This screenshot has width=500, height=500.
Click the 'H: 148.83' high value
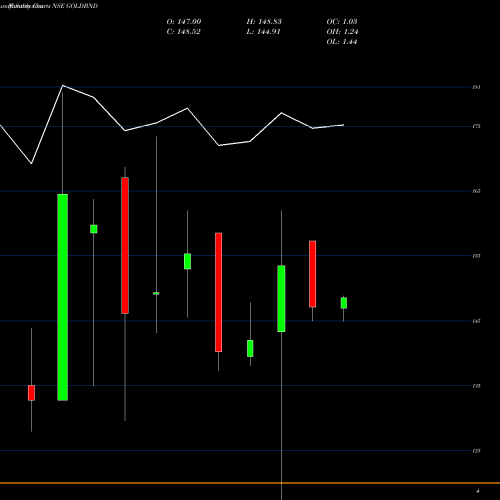264,22
